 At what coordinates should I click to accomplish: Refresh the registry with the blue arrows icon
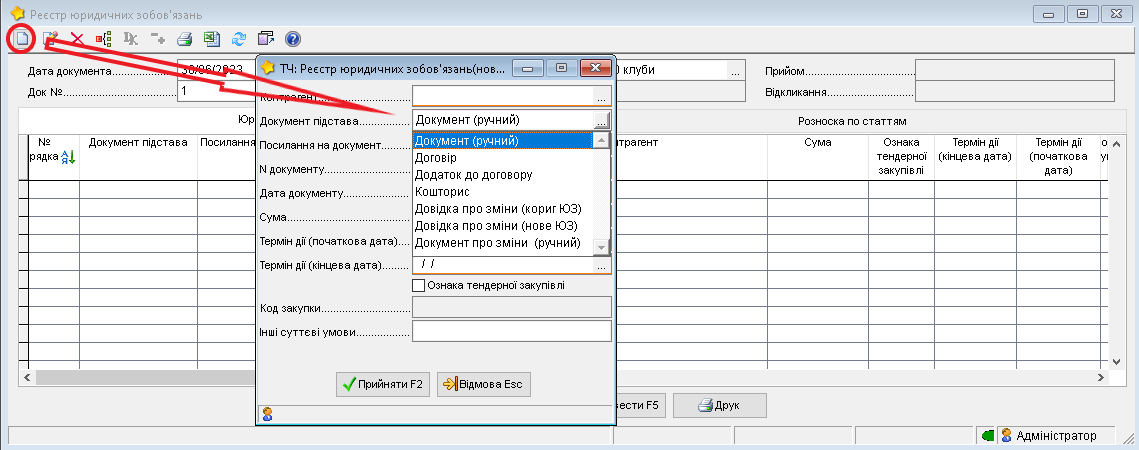[238, 39]
